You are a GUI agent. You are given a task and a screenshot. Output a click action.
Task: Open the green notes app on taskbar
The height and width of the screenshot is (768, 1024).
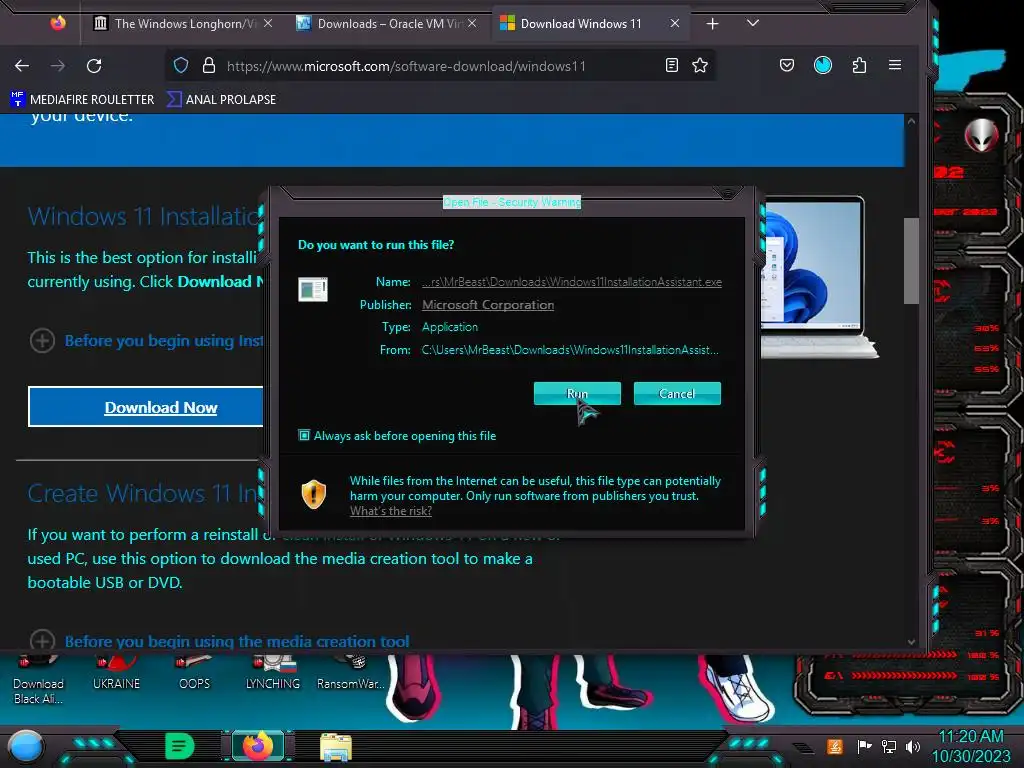[x=180, y=746]
